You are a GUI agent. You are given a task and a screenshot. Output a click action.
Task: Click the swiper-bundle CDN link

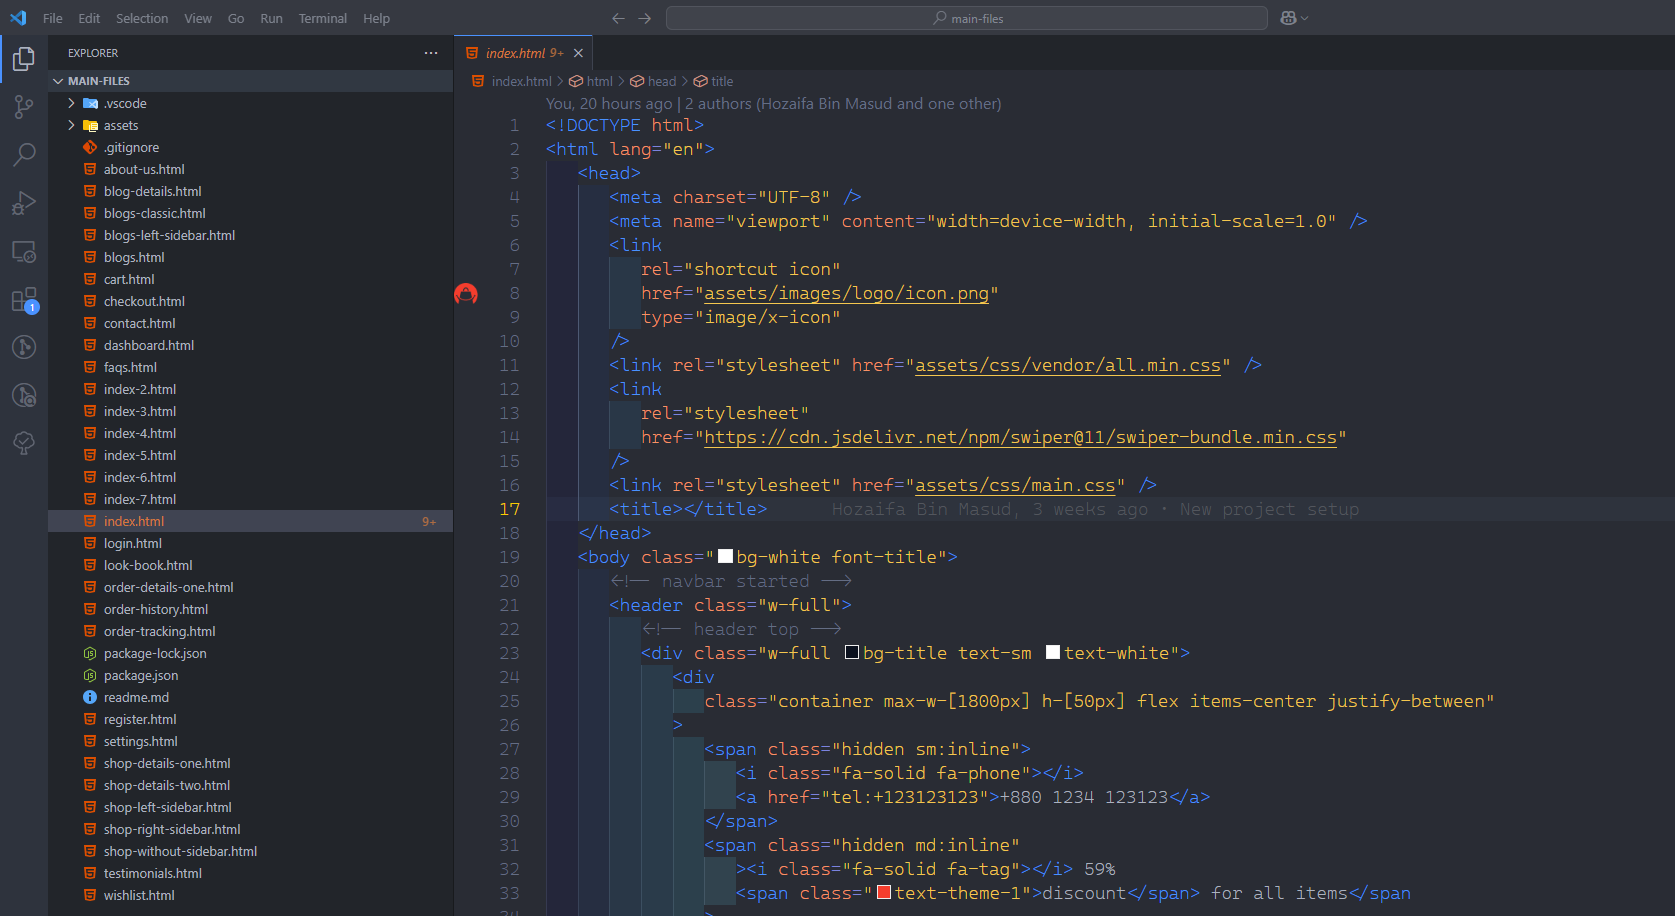pyautogui.click(x=1020, y=437)
